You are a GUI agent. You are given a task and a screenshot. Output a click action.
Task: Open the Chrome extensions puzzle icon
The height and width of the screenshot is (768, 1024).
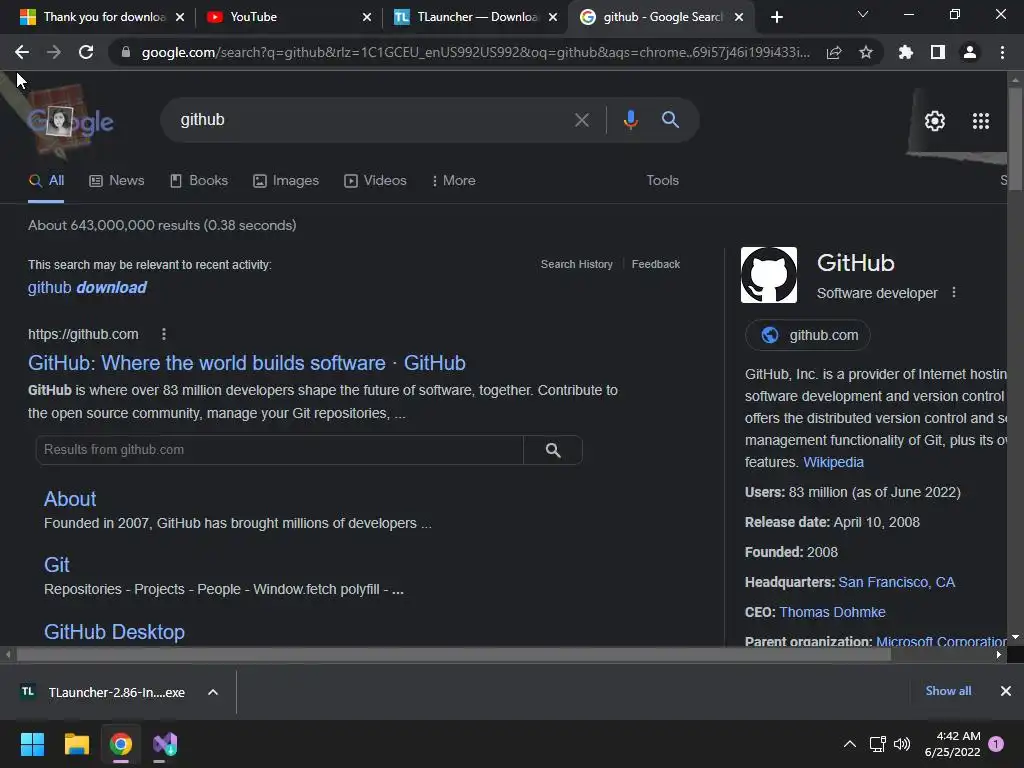point(905,52)
